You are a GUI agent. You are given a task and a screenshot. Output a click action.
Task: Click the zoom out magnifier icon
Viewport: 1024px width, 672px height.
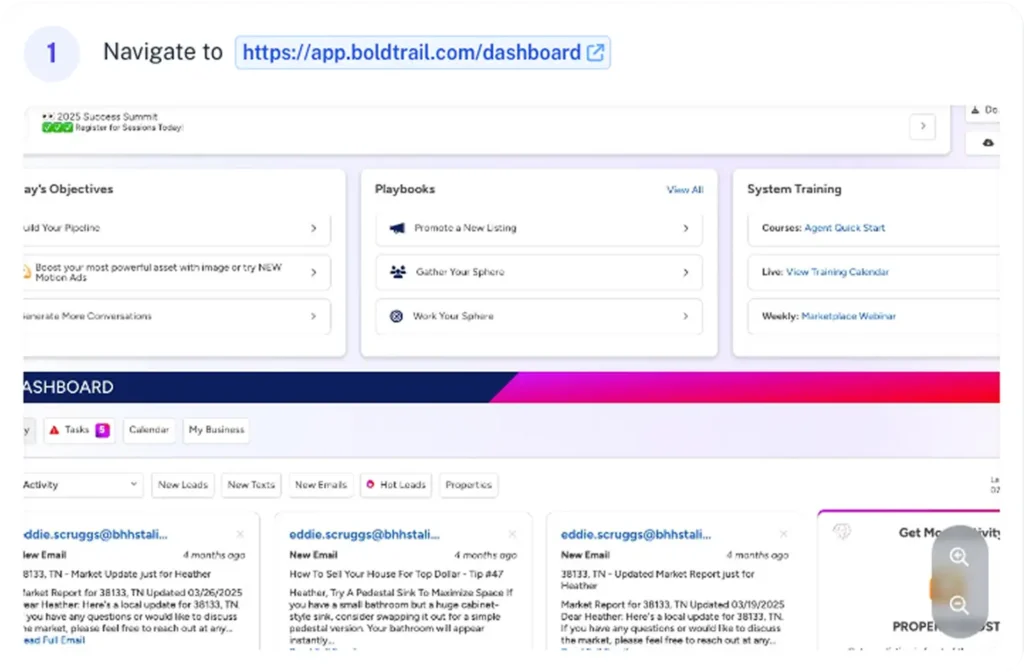pyautogui.click(x=959, y=605)
